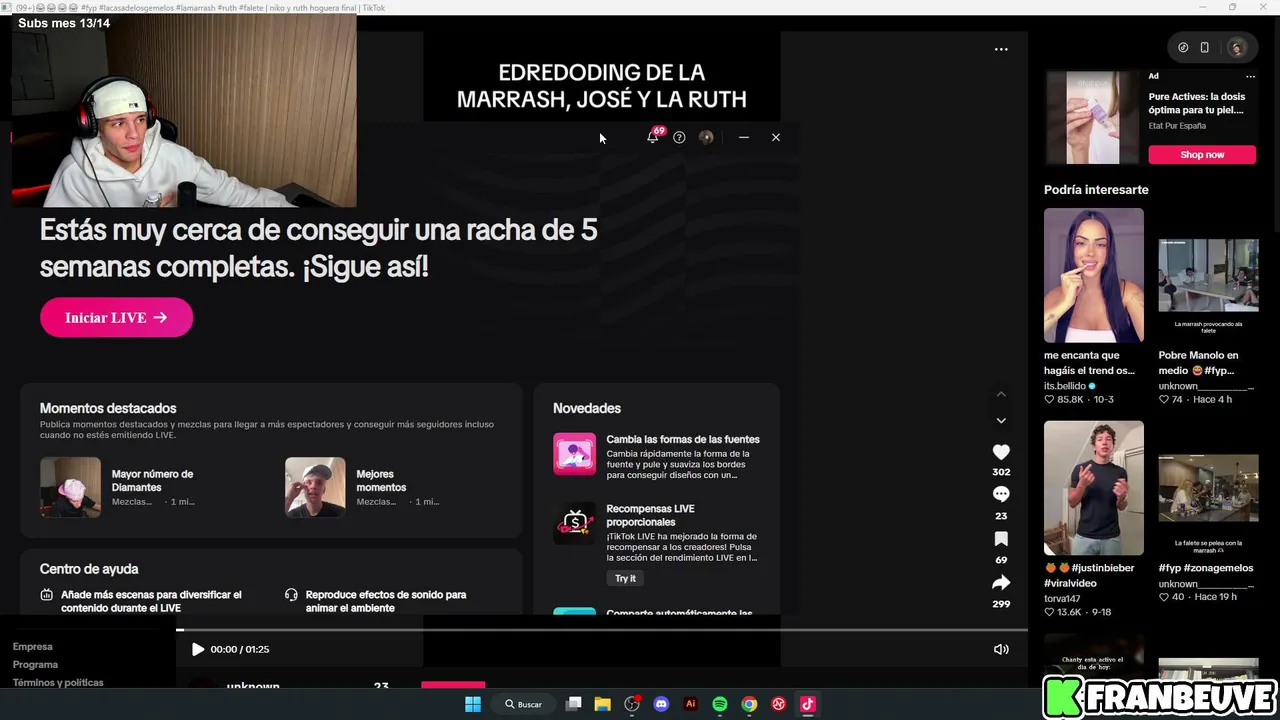Image resolution: width=1280 pixels, height=720 pixels.
Task: Go to next video arrow
Action: click(x=1001, y=420)
